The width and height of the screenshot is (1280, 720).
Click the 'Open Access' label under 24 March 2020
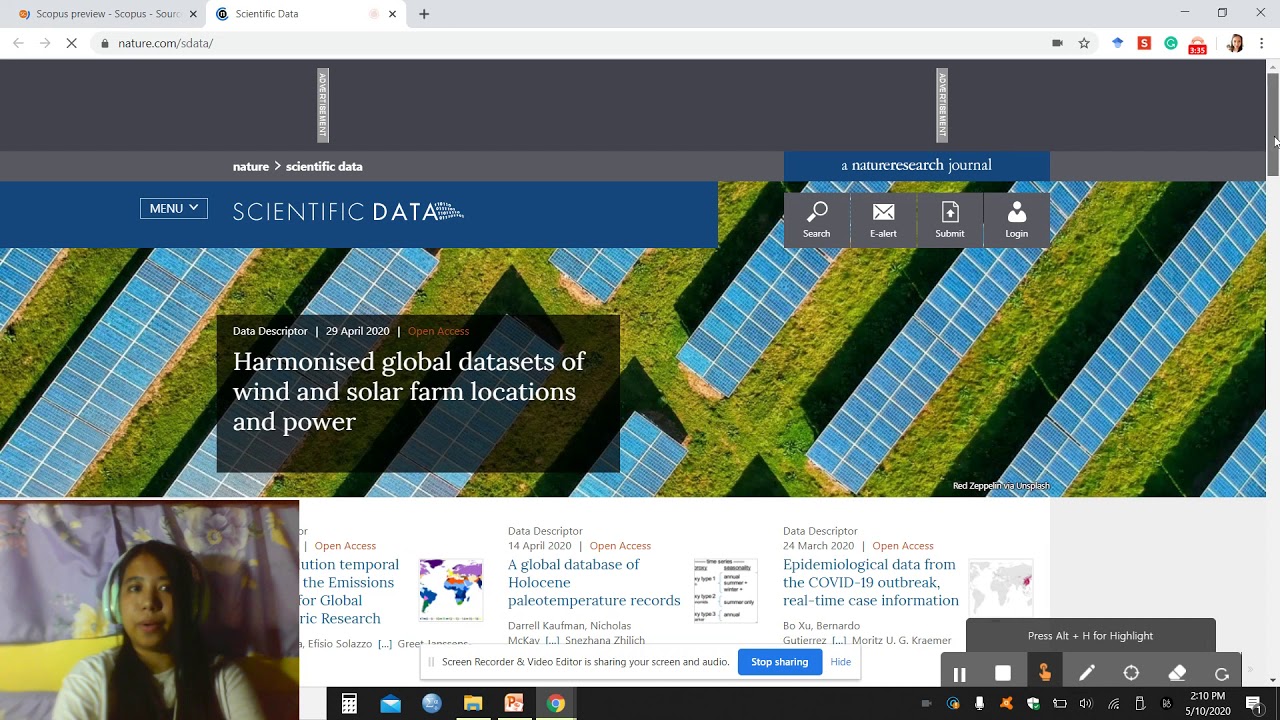click(x=903, y=546)
